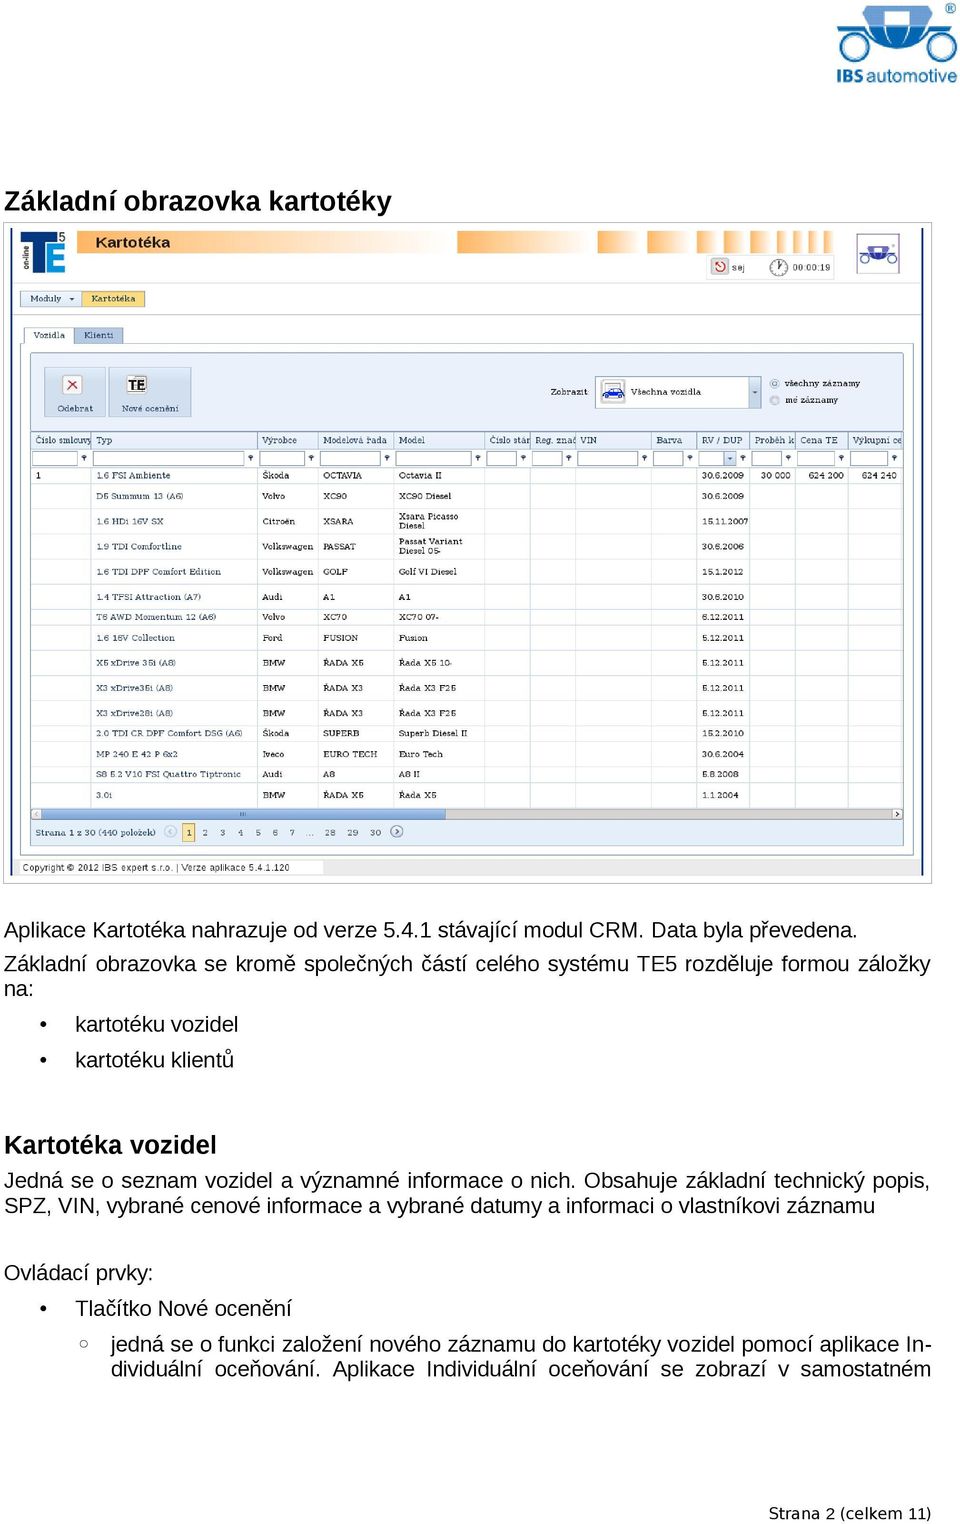Click the TE Nové ocenění icon
Image resolution: width=960 pixels, height=1524 pixels.
click(137, 385)
